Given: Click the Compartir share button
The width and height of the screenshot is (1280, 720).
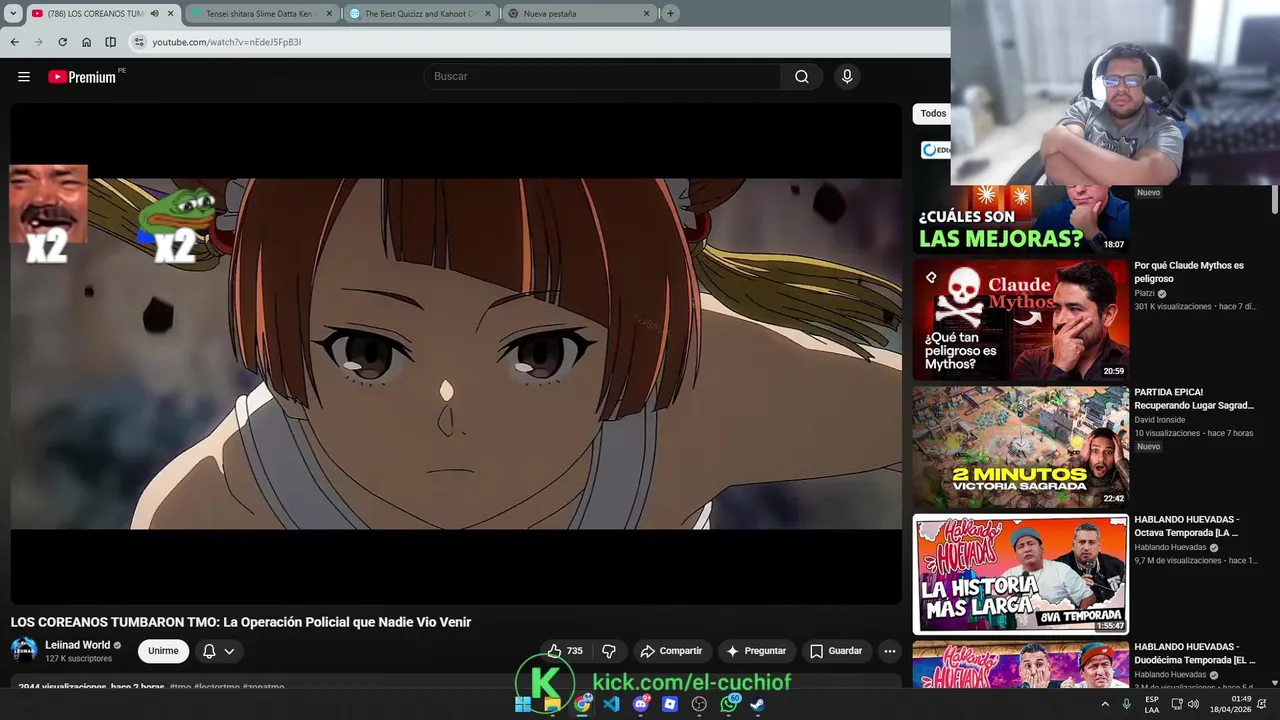Looking at the screenshot, I should [x=671, y=651].
